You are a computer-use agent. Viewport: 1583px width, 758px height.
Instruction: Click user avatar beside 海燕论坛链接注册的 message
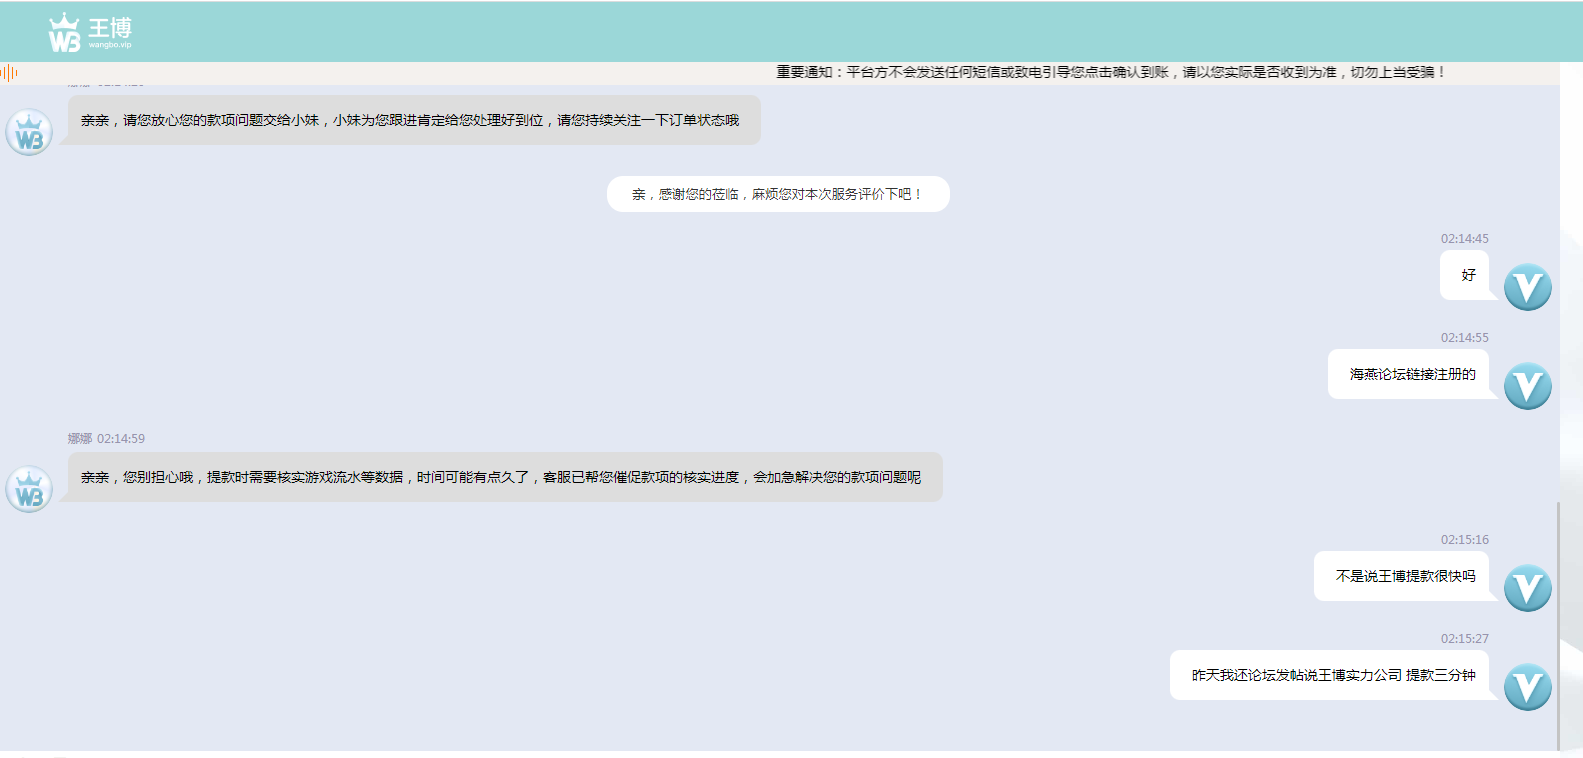(1527, 386)
